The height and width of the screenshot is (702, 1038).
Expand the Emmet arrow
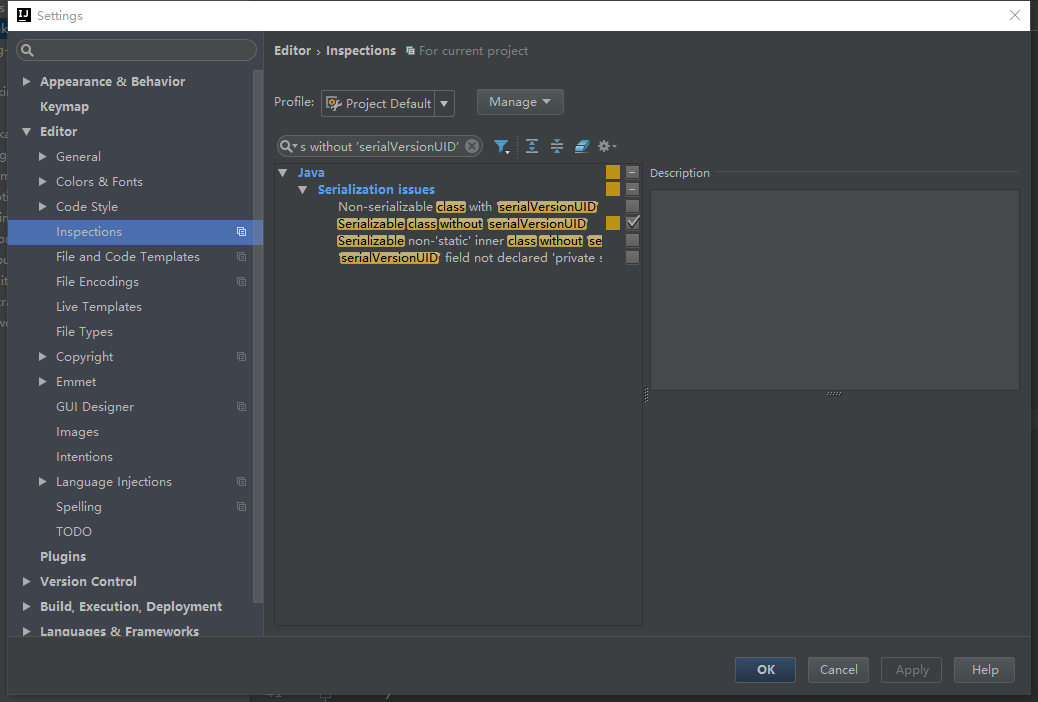pyautogui.click(x=42, y=381)
